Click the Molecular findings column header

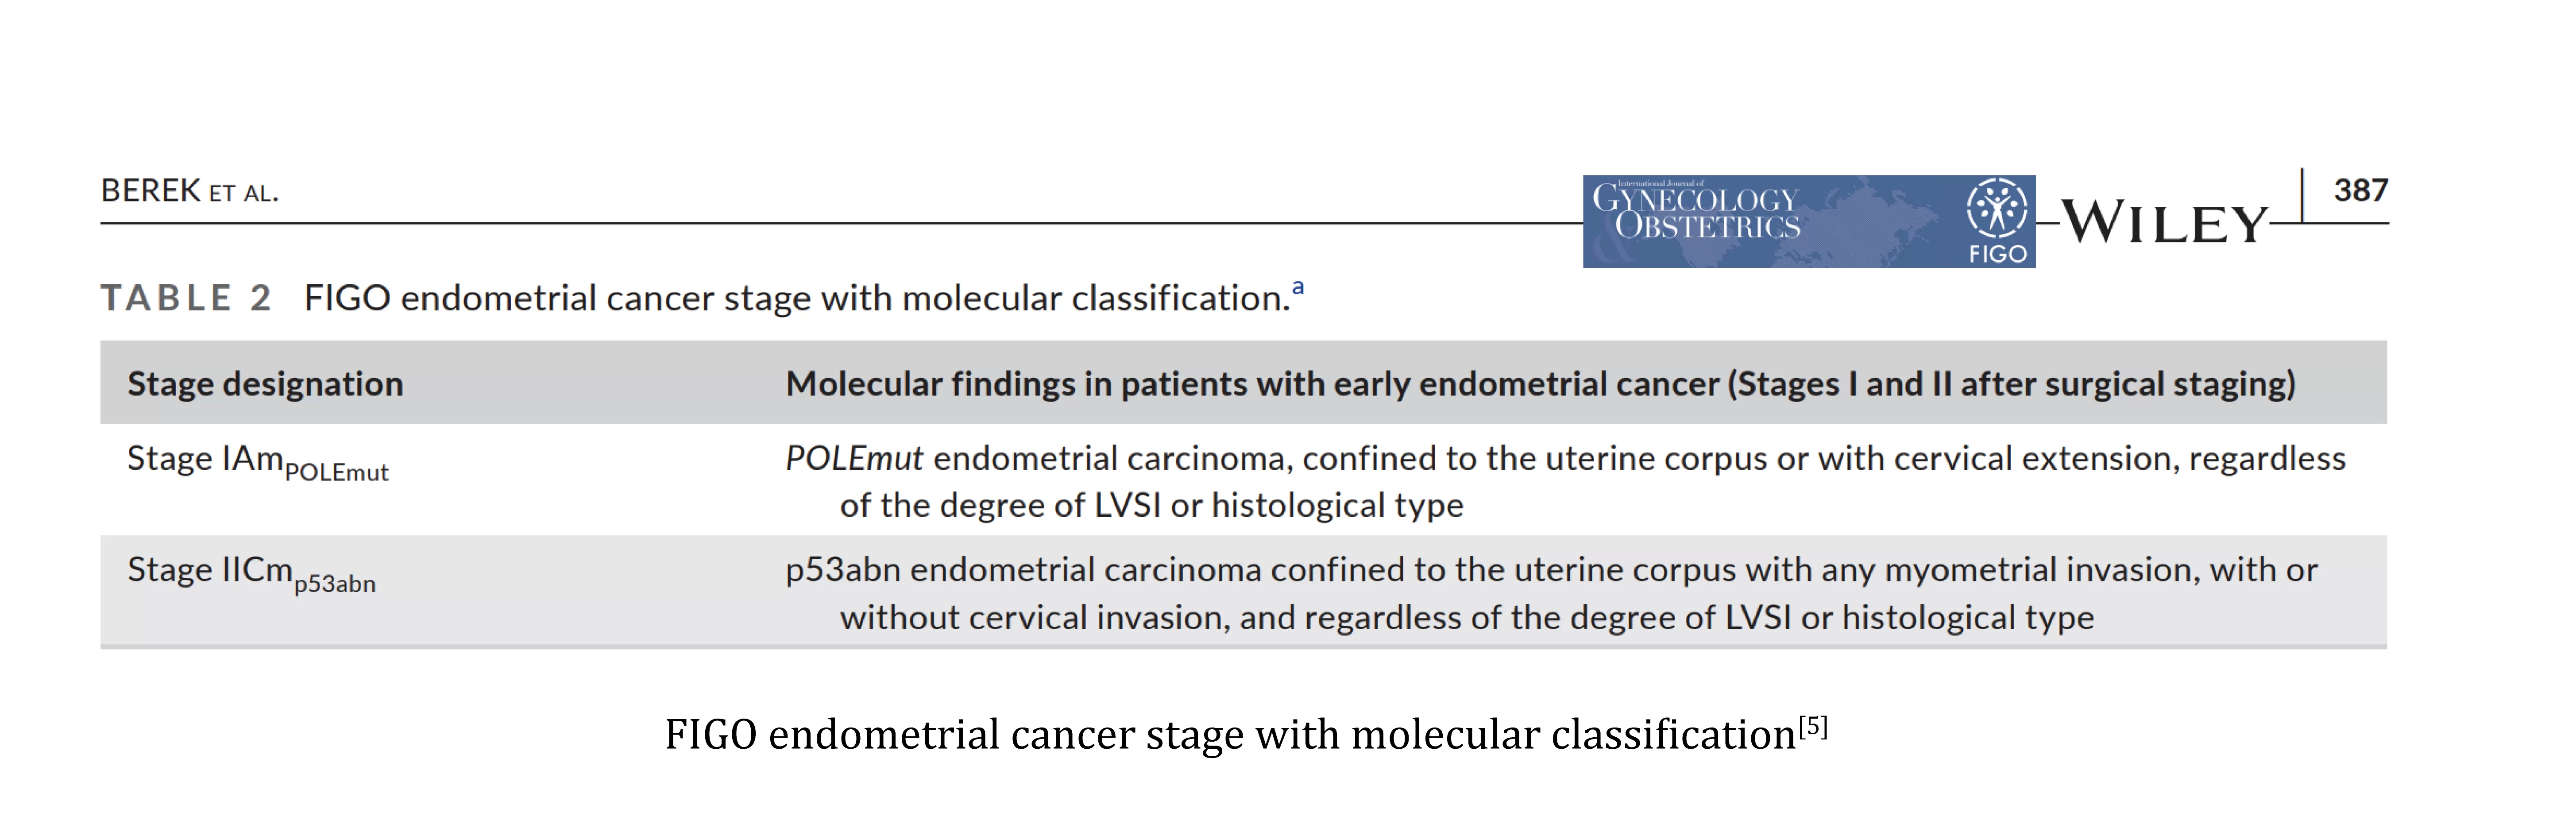click(x=1540, y=384)
